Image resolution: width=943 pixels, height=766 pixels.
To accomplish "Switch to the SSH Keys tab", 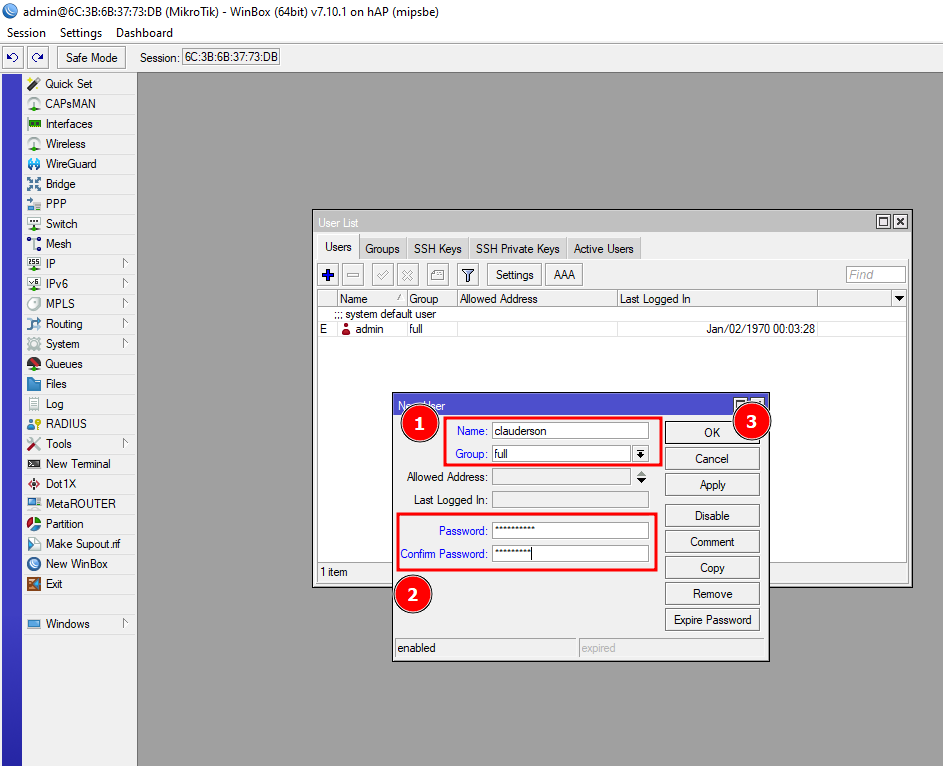I will [x=437, y=249].
